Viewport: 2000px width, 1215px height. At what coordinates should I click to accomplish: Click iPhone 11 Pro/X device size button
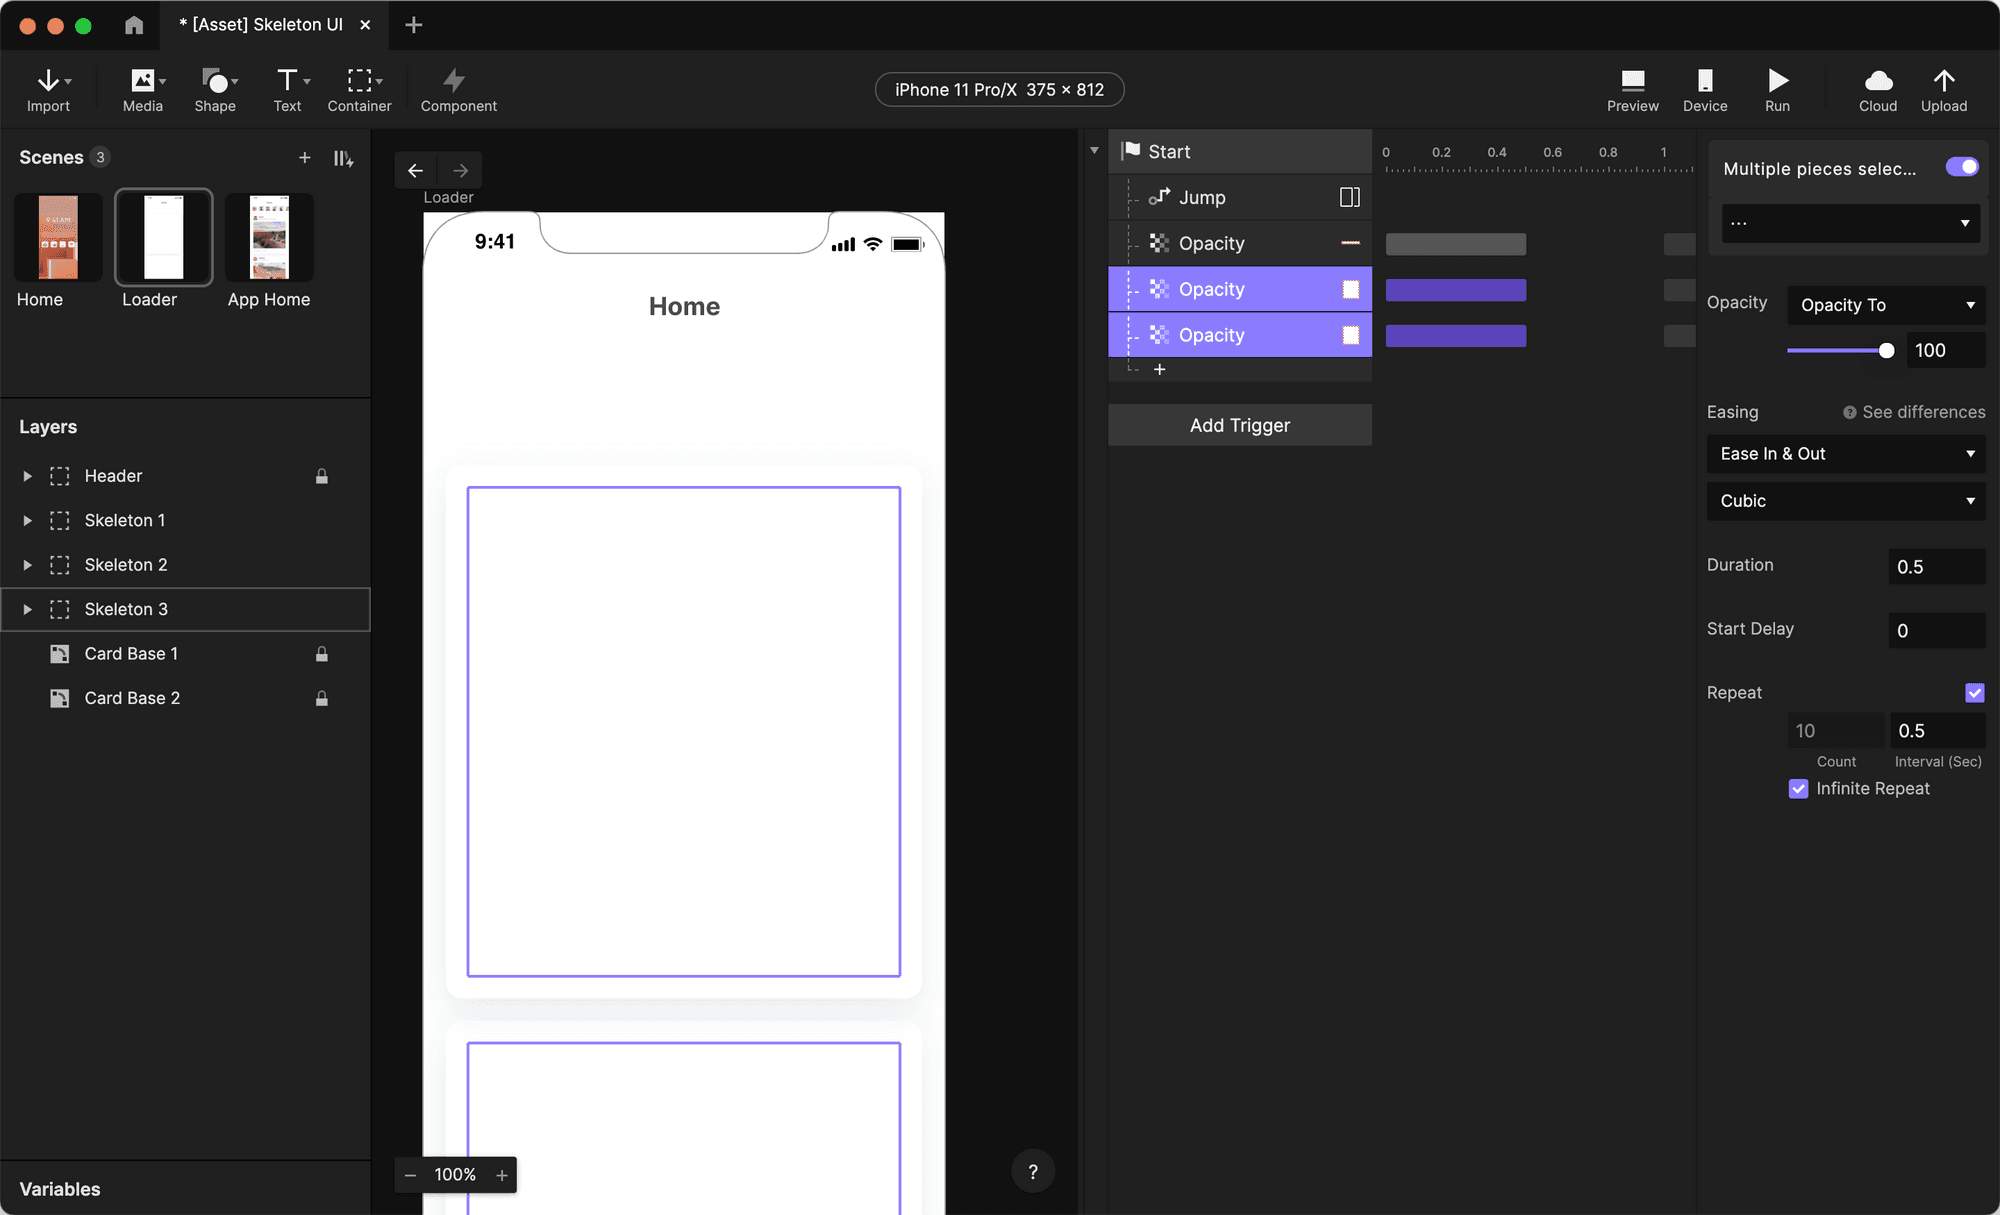click(999, 89)
